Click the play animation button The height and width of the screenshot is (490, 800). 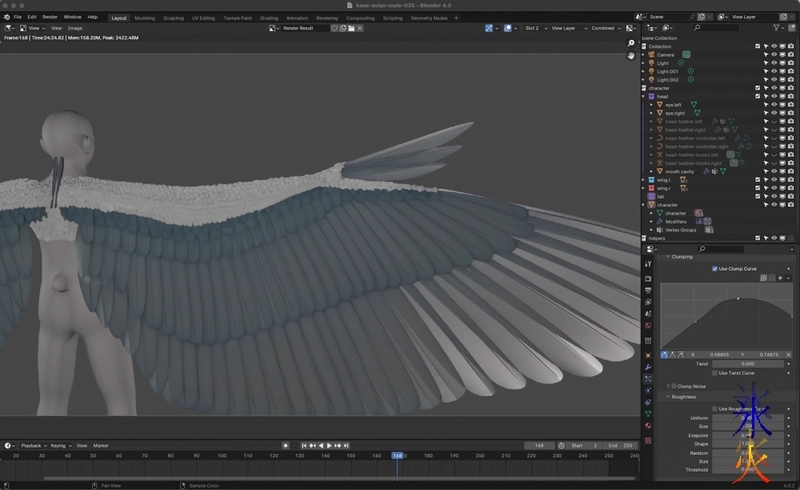(329, 445)
